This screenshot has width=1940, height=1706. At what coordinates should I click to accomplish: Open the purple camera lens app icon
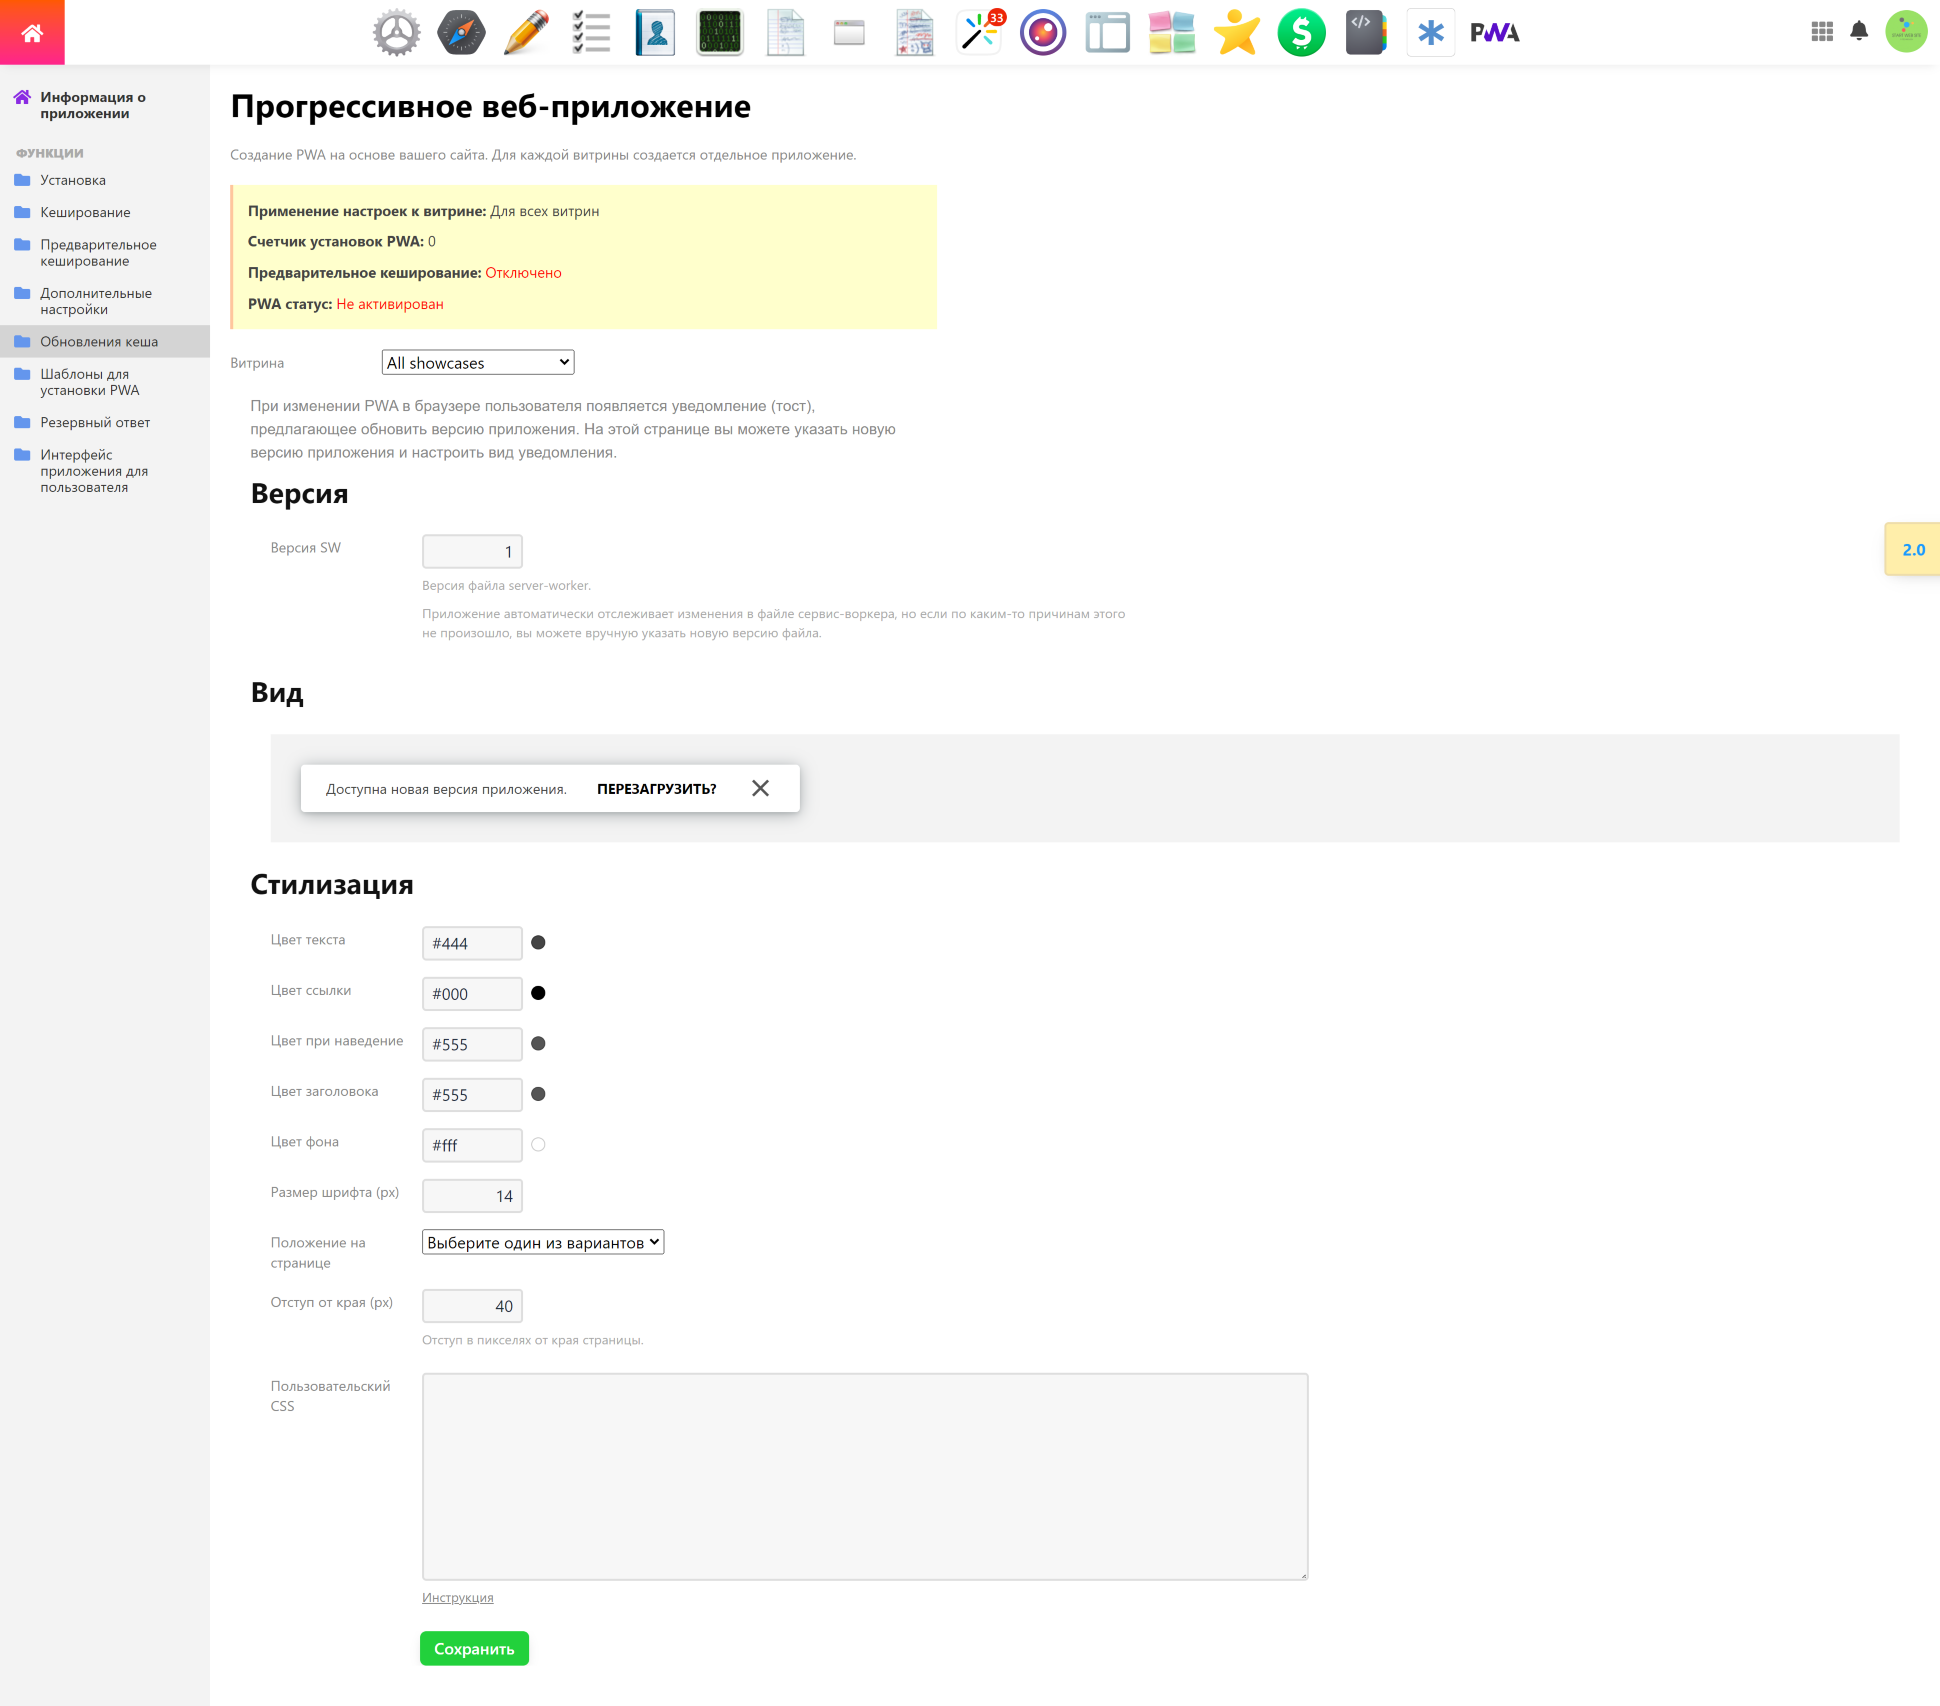[x=1043, y=32]
